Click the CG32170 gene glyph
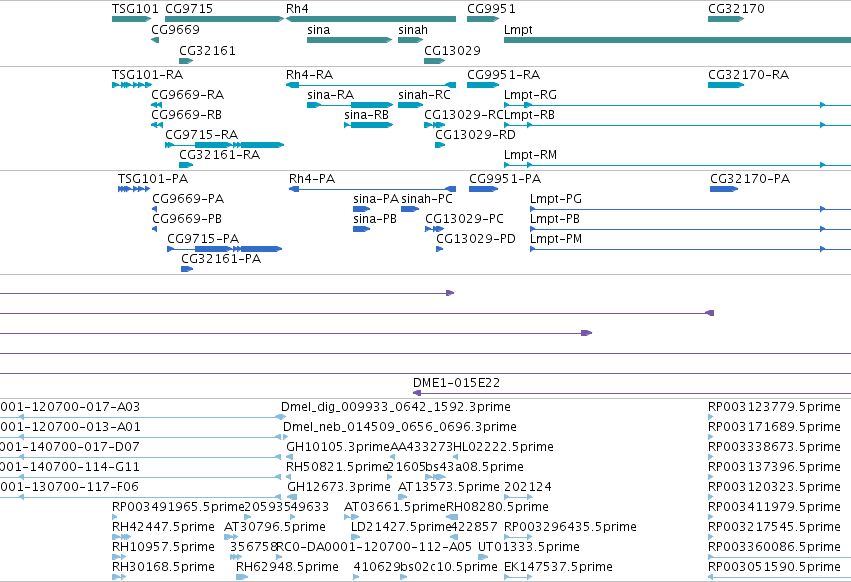This screenshot has height=582, width=851. (x=726, y=19)
